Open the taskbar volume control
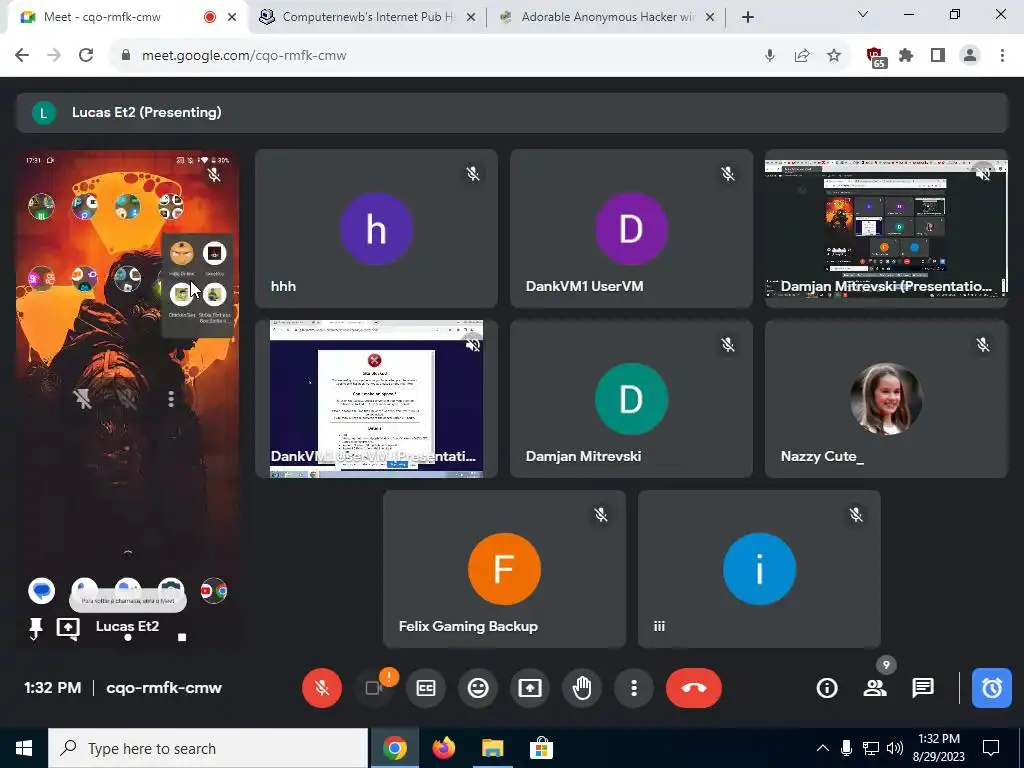This screenshot has height=768, width=1024. click(895, 748)
